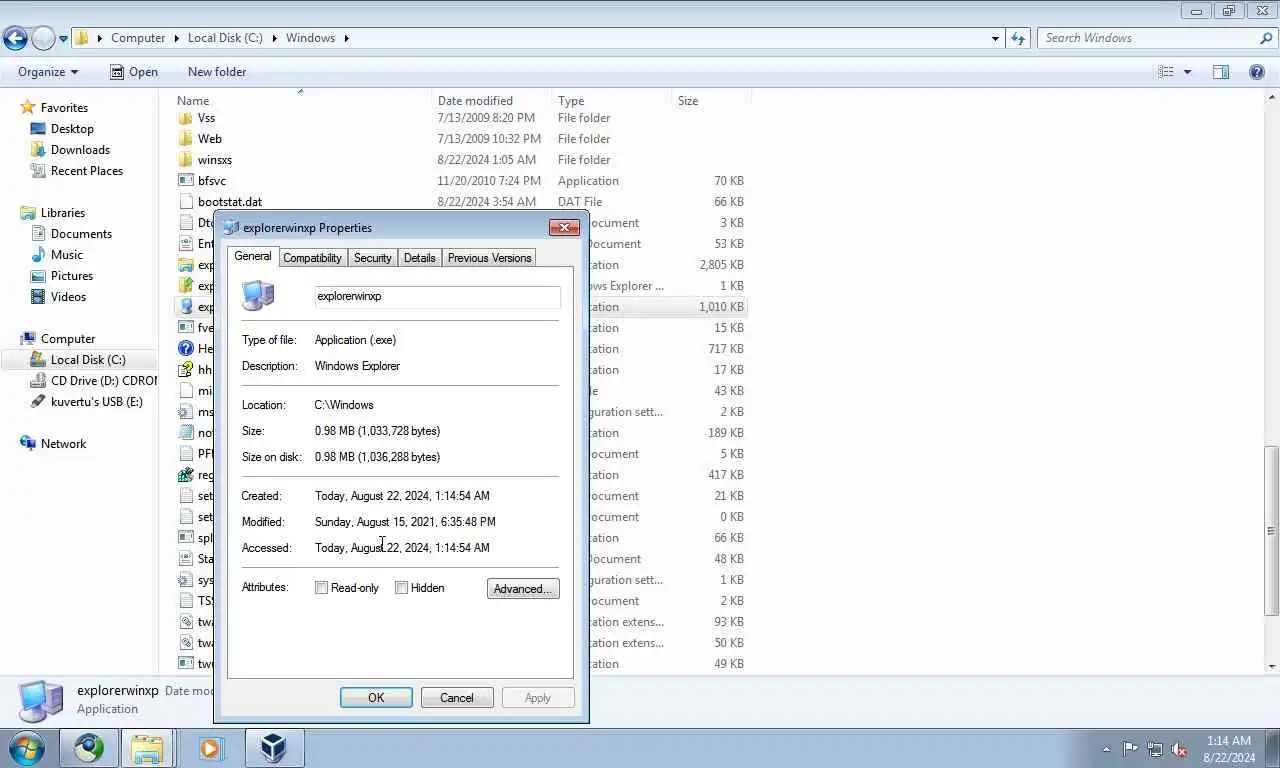1280x768 pixels.
Task: Sort by the Date modified column
Action: pyautogui.click(x=492, y=100)
